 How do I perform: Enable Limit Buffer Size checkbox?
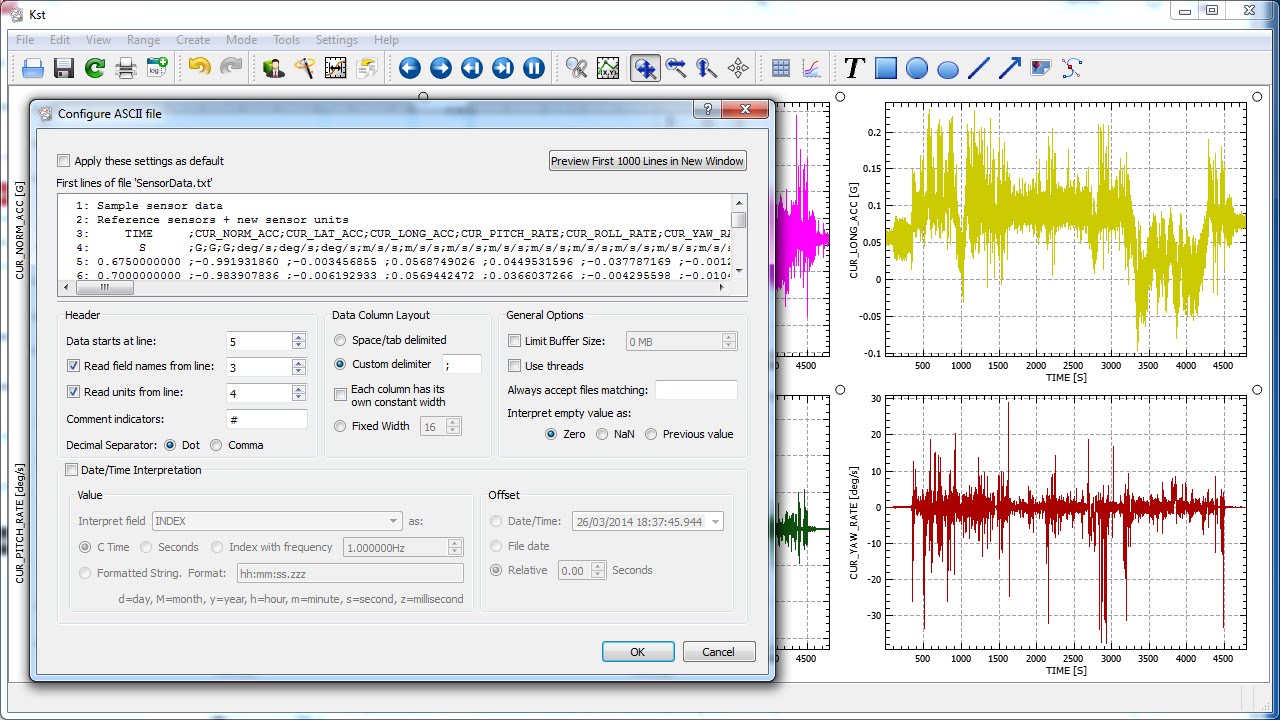[x=515, y=341]
